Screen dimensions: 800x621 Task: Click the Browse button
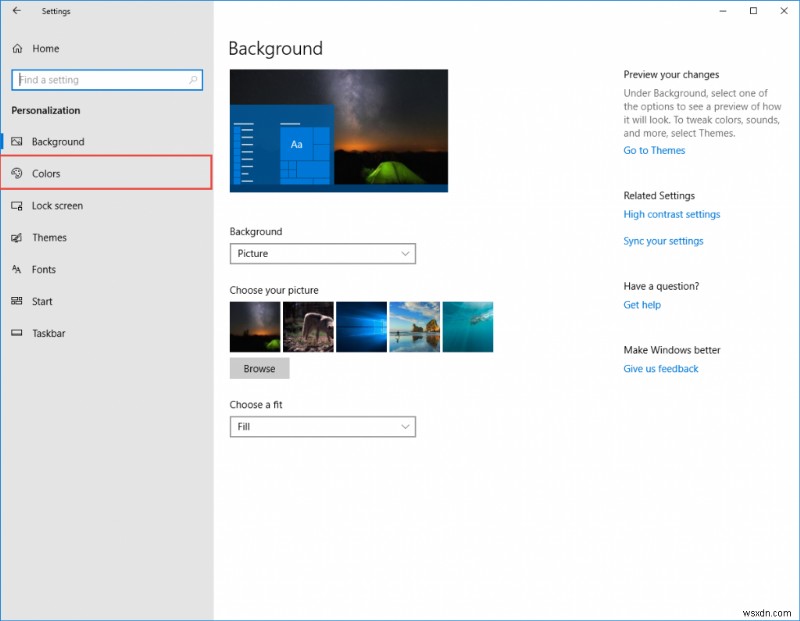pyautogui.click(x=259, y=368)
